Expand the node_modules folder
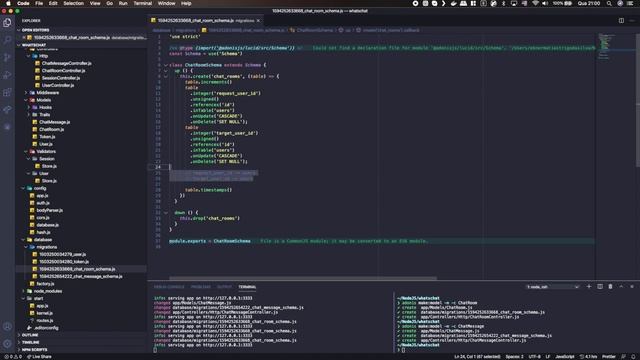 click(24, 291)
